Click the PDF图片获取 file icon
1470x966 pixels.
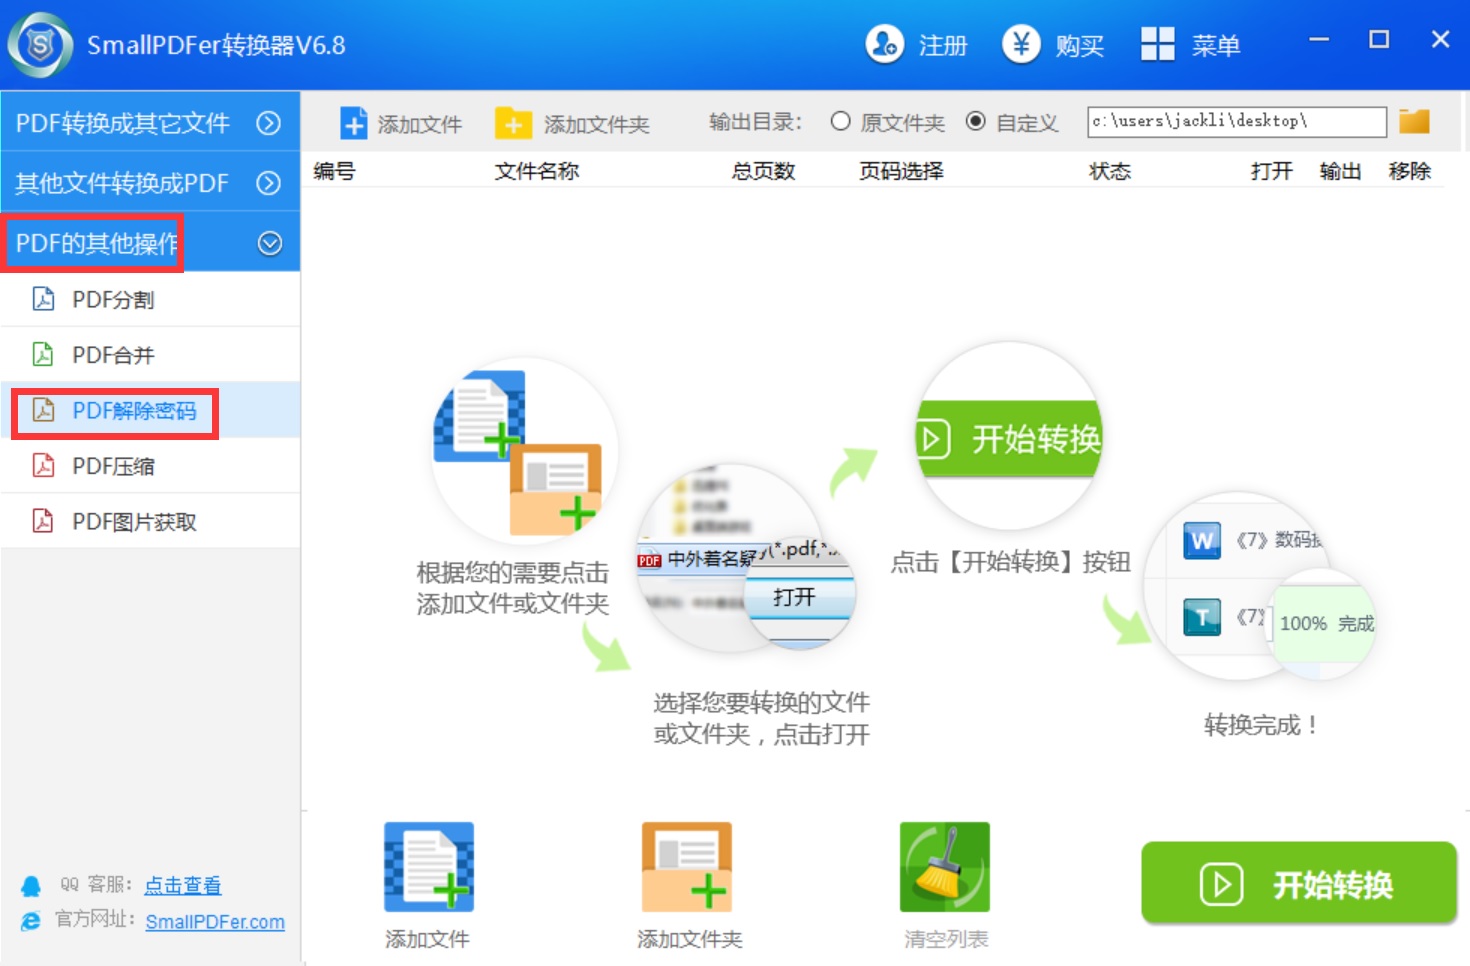click(x=43, y=521)
